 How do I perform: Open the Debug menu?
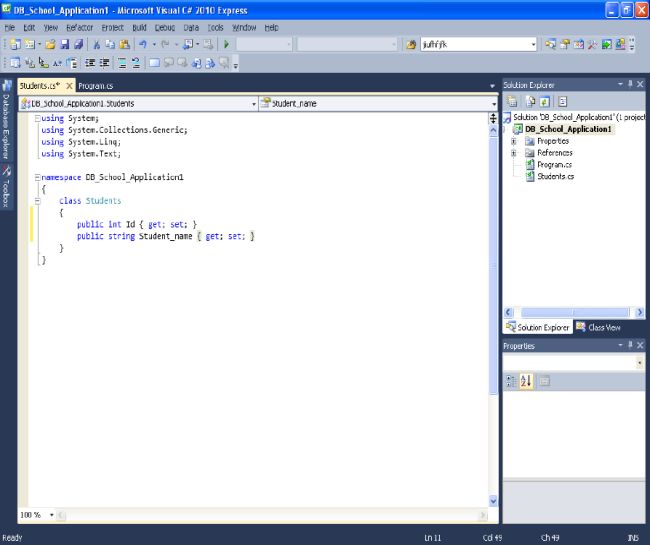click(x=165, y=28)
